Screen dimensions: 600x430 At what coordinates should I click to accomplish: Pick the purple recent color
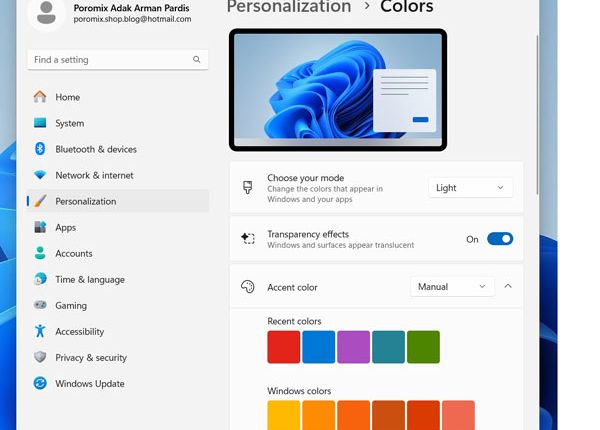[353, 347]
